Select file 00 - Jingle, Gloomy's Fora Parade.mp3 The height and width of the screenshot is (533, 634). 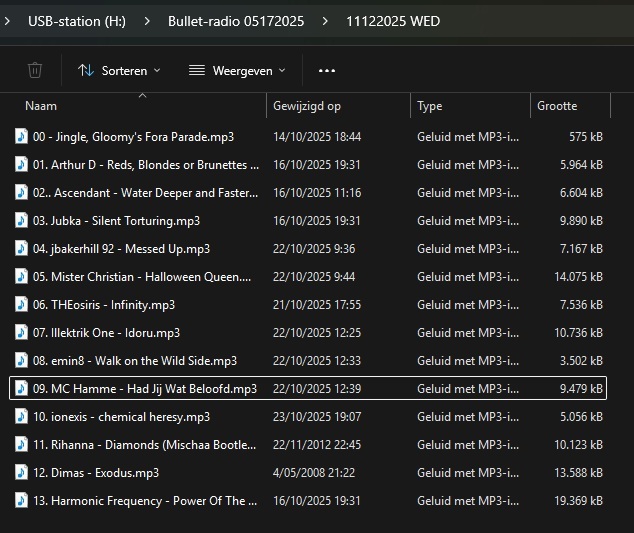coord(133,137)
